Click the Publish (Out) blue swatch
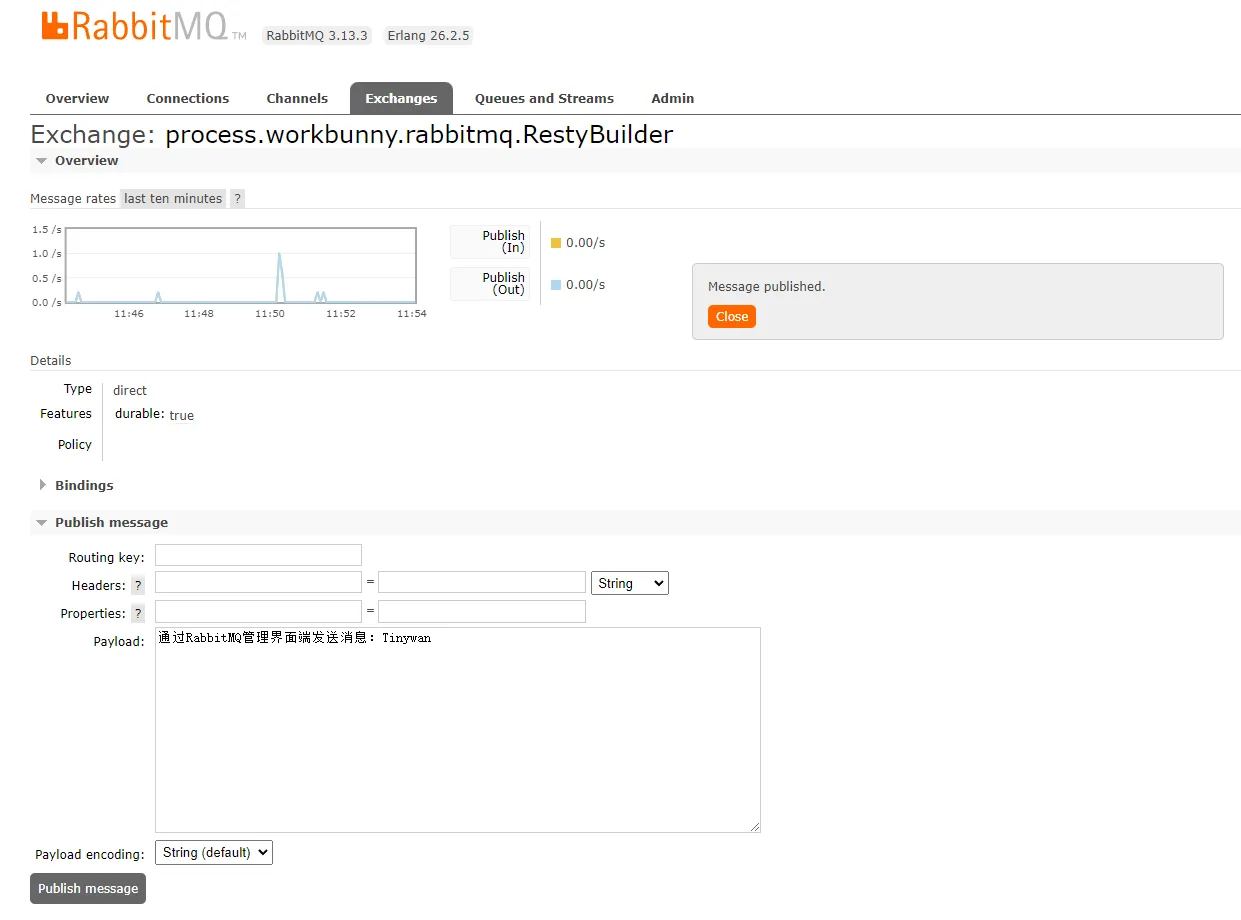The height and width of the screenshot is (920, 1241). [556, 285]
